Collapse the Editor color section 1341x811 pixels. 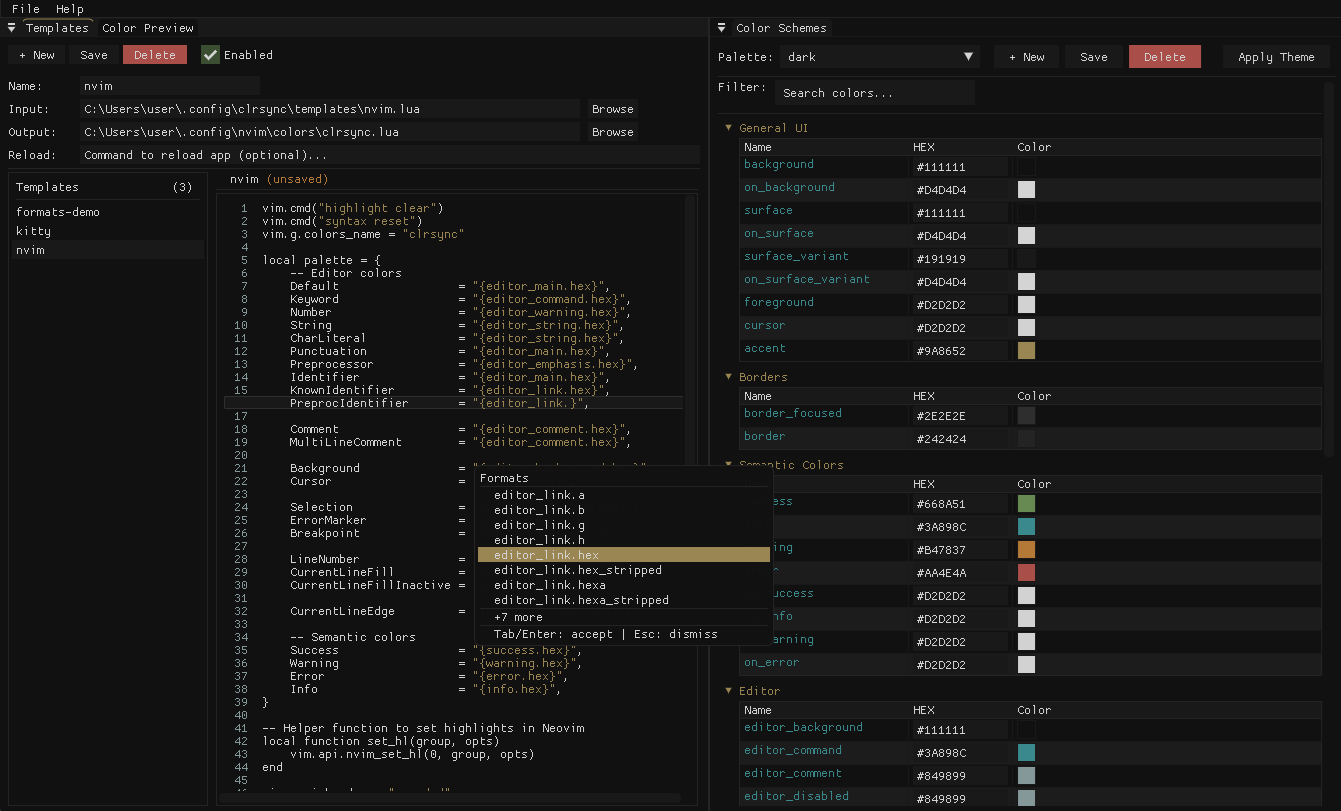(728, 691)
